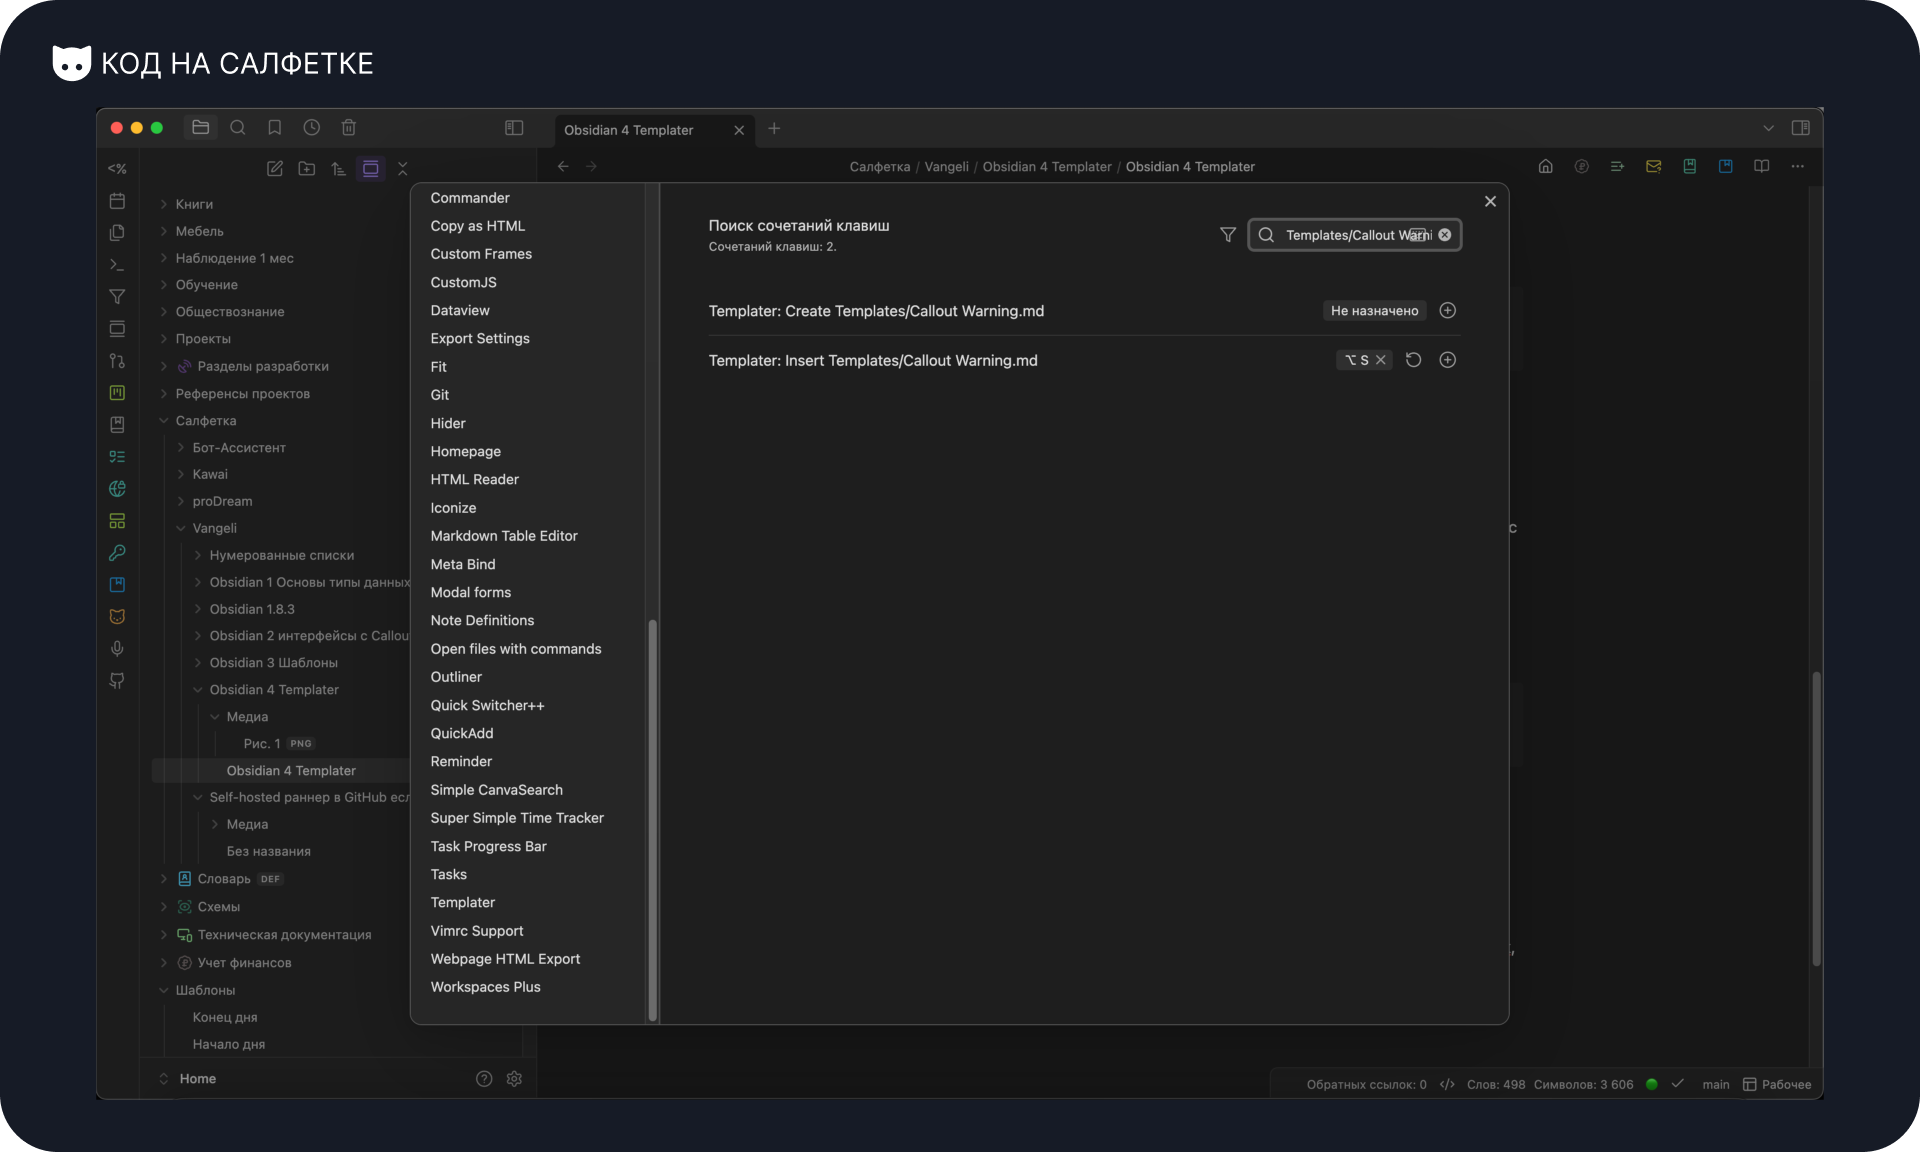Click the hotkey search input field
The width and height of the screenshot is (1920, 1152).
click(1354, 235)
